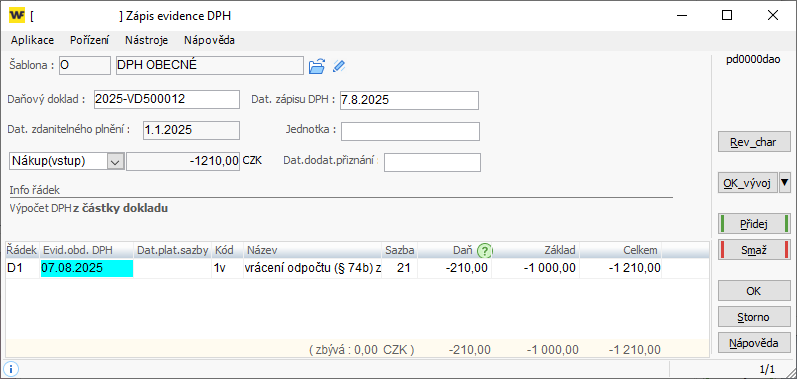Click the Řádek column header
This screenshot has height=379, width=797.
tap(22, 250)
